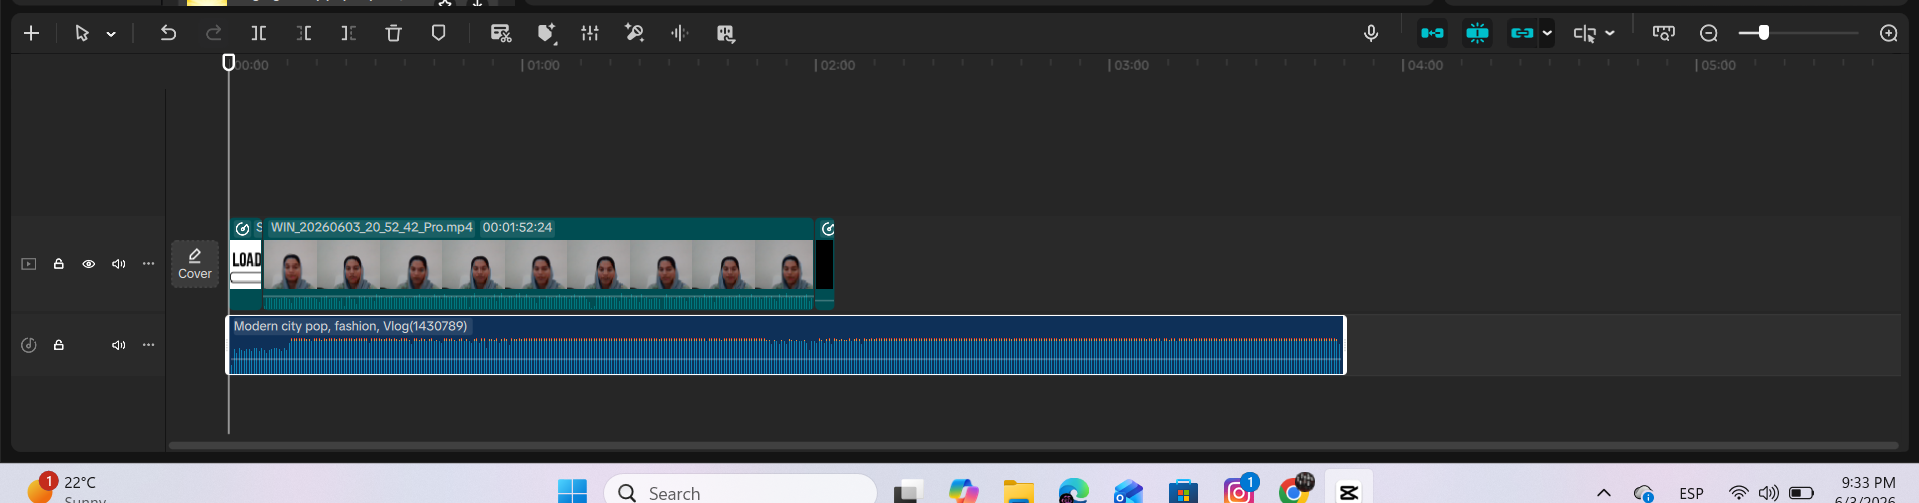Open the auto-cut scissors card tool
Screen dimensions: 1919x503
point(501,33)
